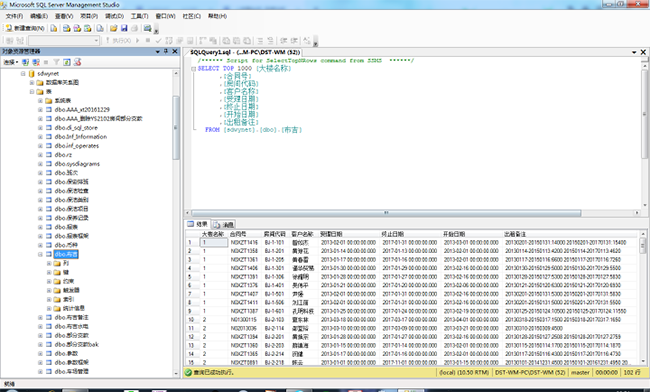Close the SQLQuery1.sql document with the X

[x=643, y=52]
